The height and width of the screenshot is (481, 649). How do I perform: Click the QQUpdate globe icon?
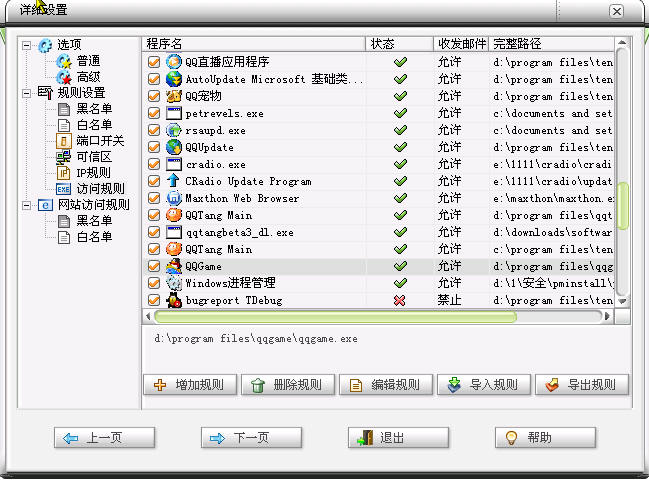174,147
